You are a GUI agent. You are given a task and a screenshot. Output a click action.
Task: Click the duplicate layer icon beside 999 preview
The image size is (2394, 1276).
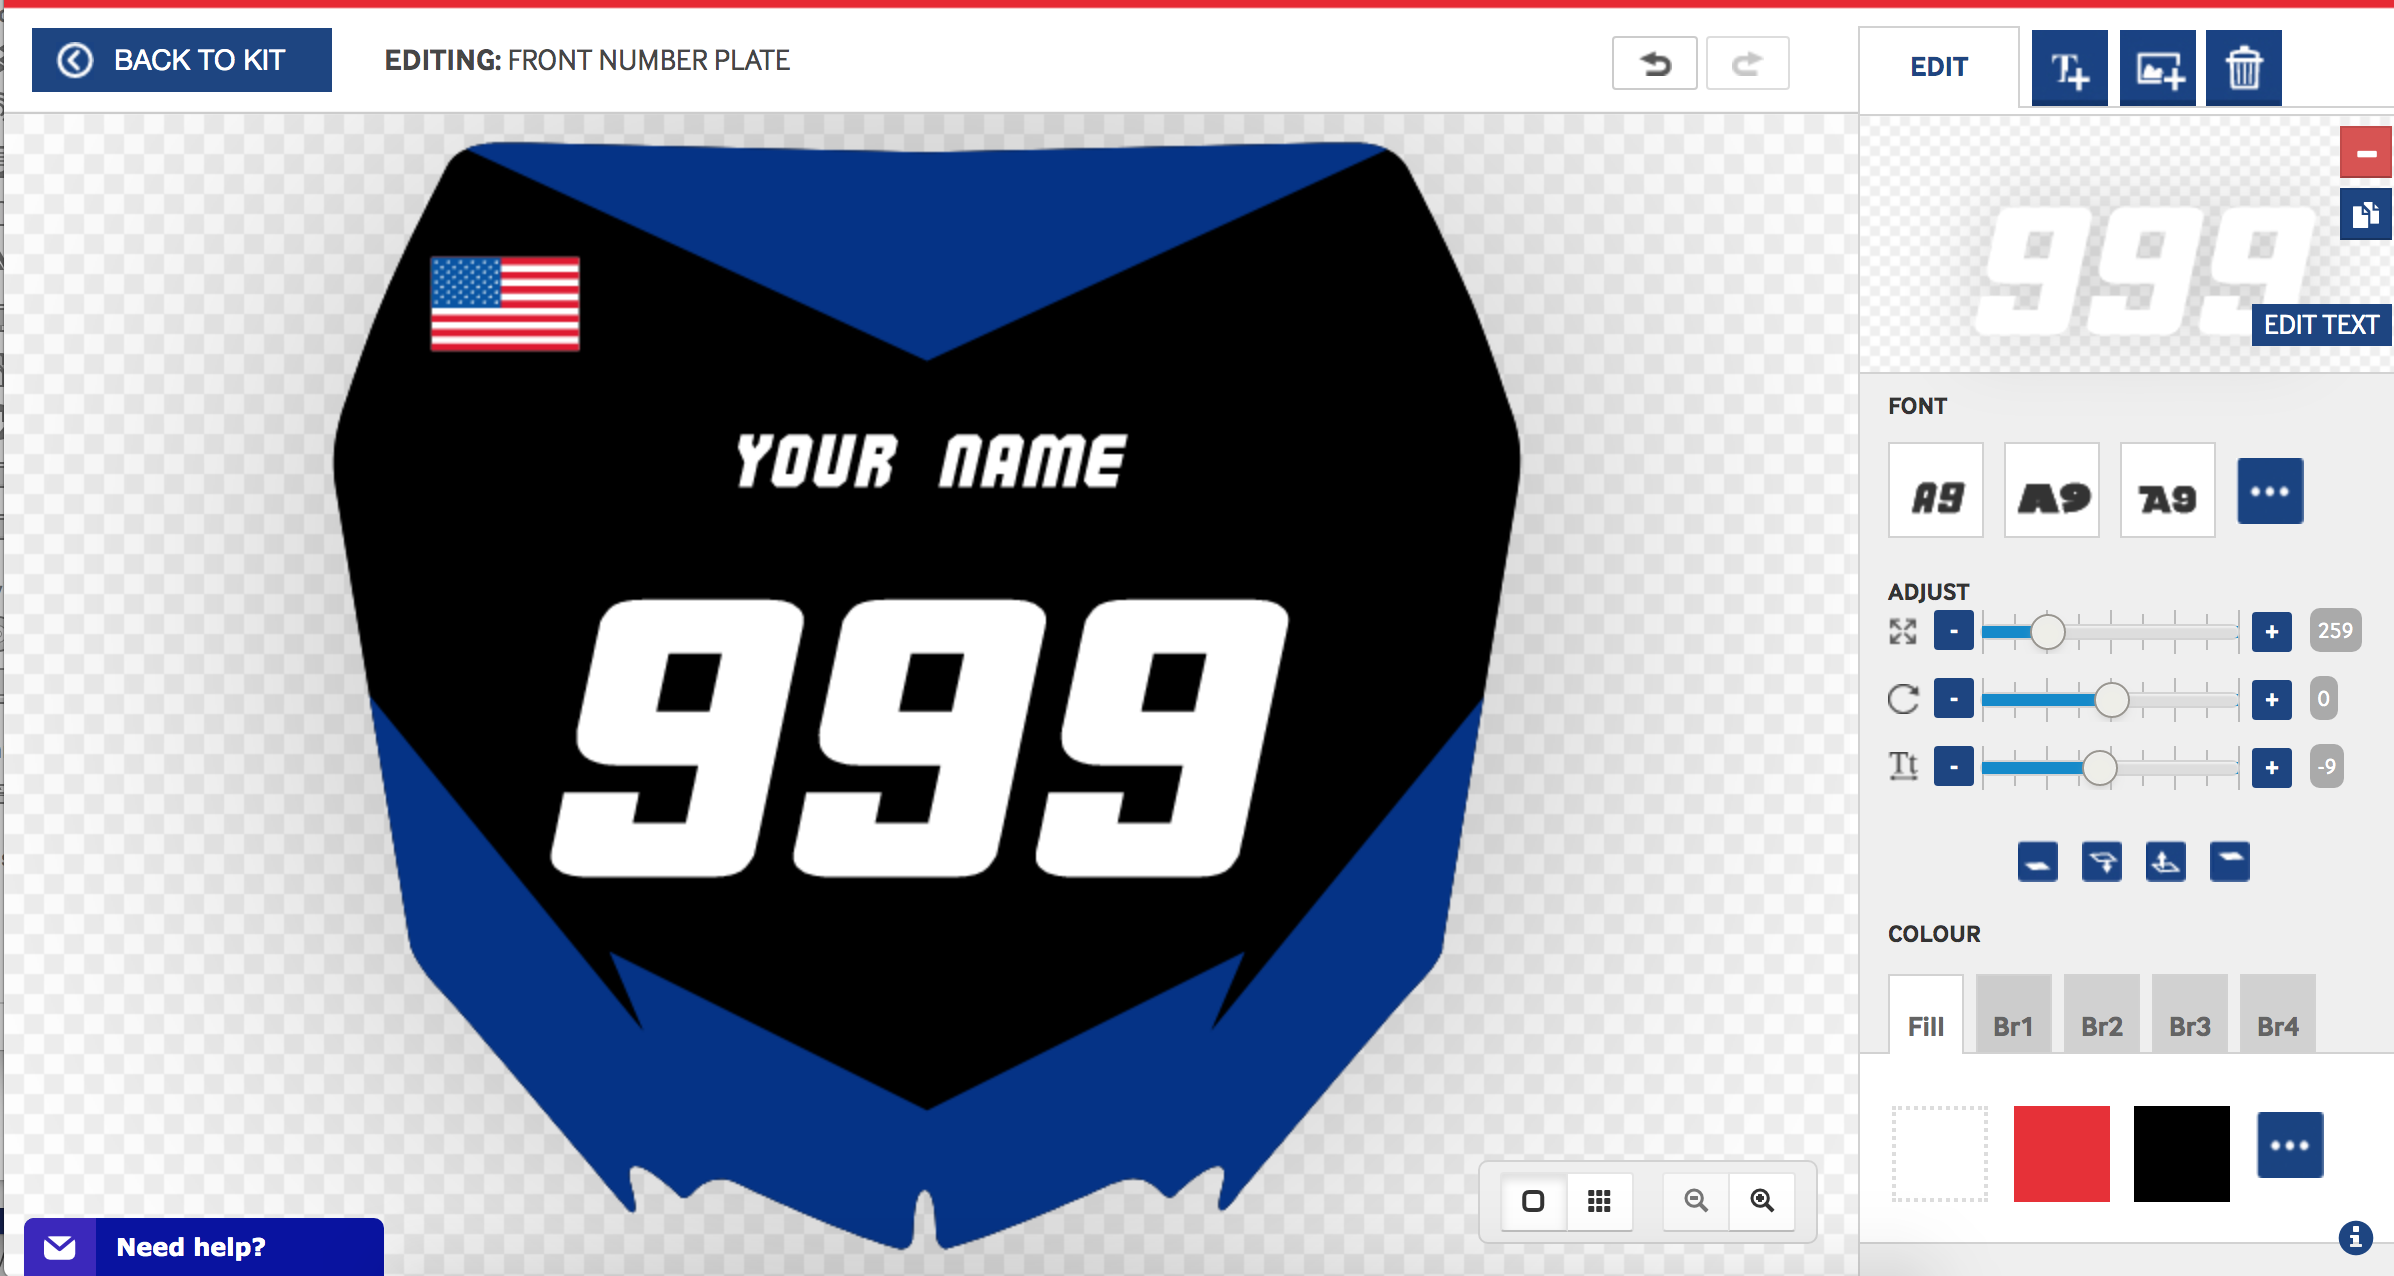click(2365, 213)
